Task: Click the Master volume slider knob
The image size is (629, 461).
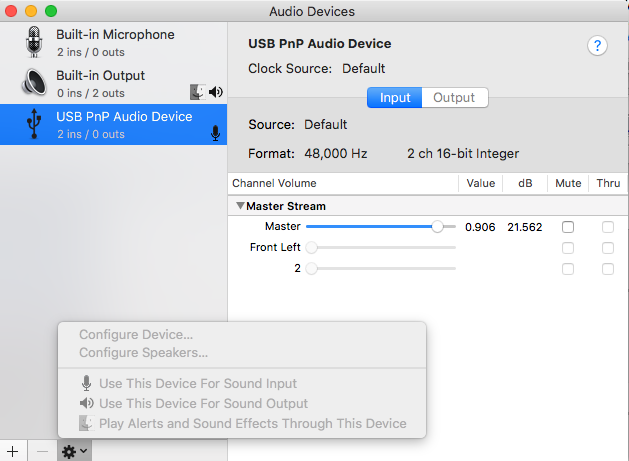Action: click(437, 227)
